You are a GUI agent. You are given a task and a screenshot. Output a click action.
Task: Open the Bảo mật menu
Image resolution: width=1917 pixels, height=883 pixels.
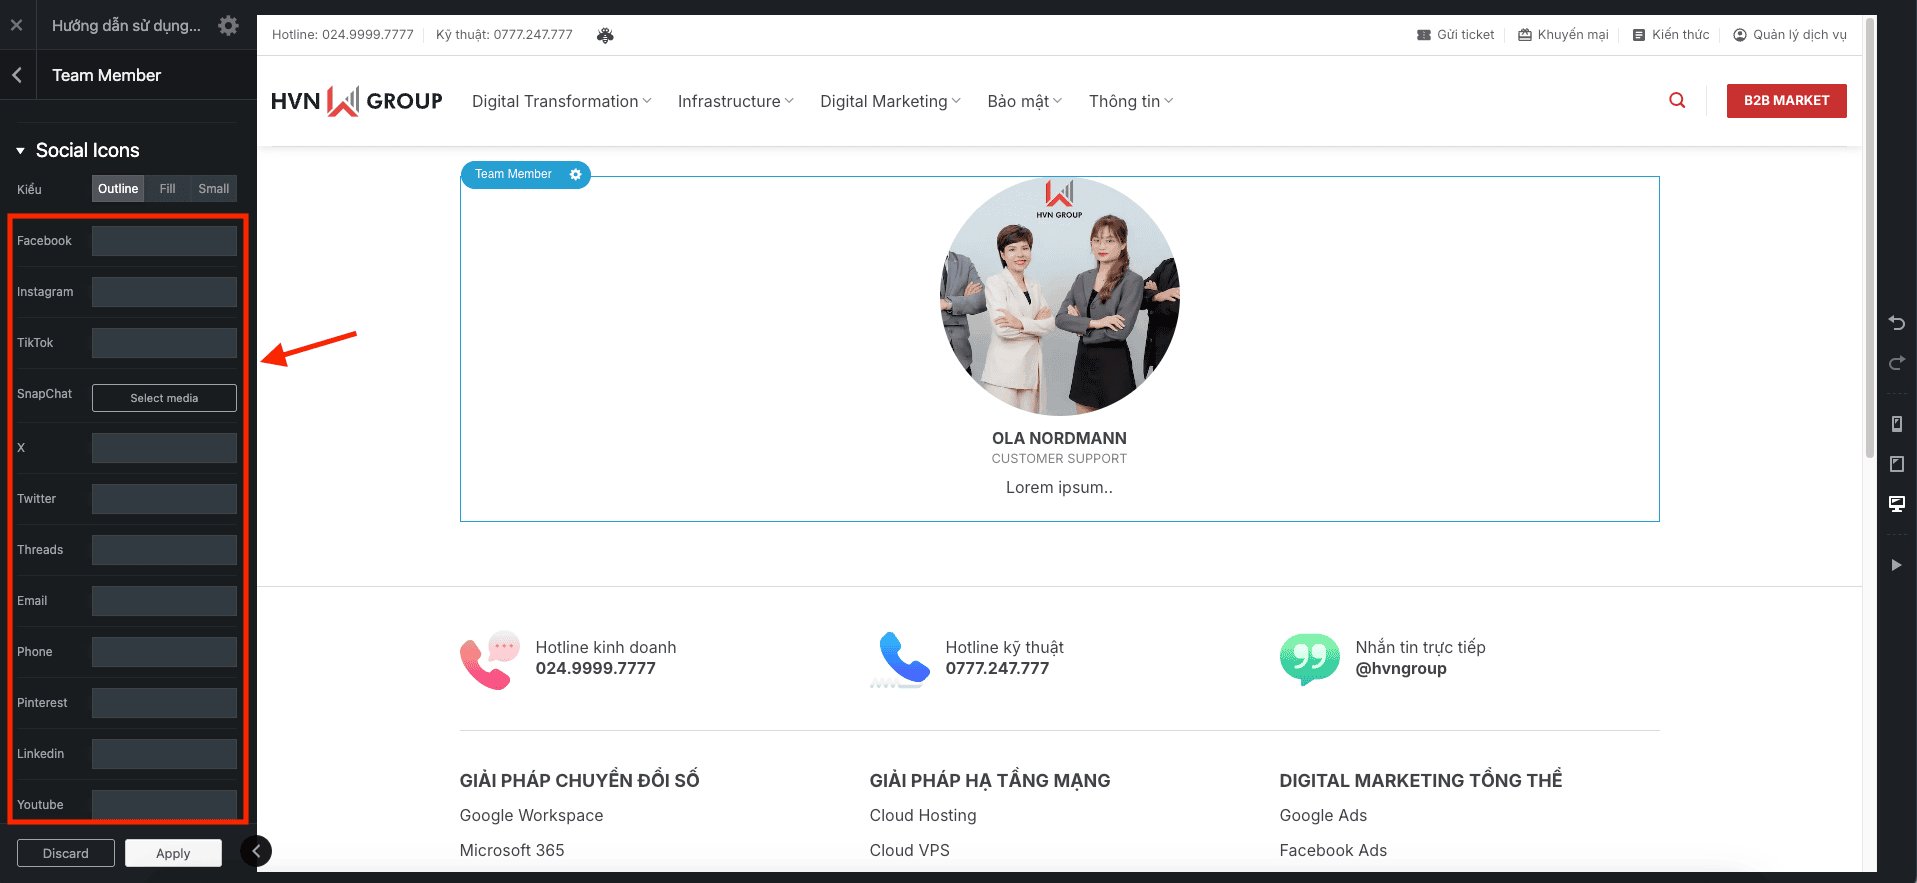coord(1024,101)
